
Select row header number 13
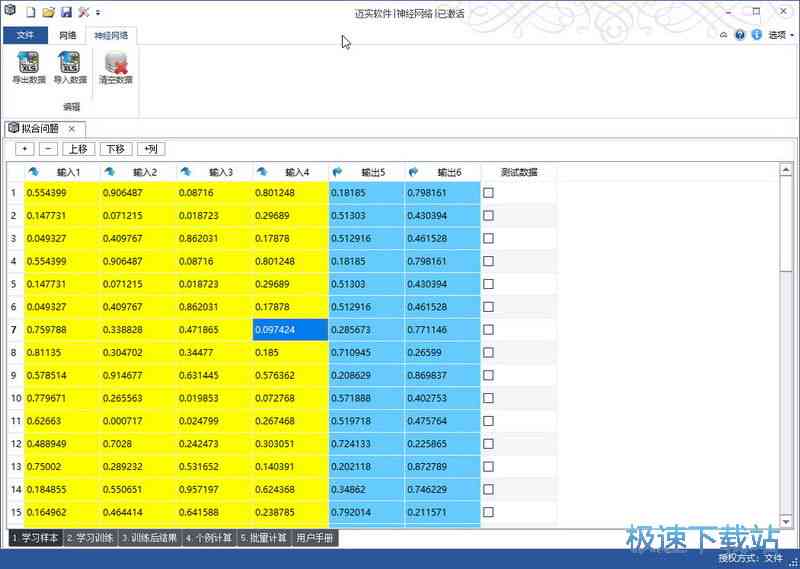[16, 466]
